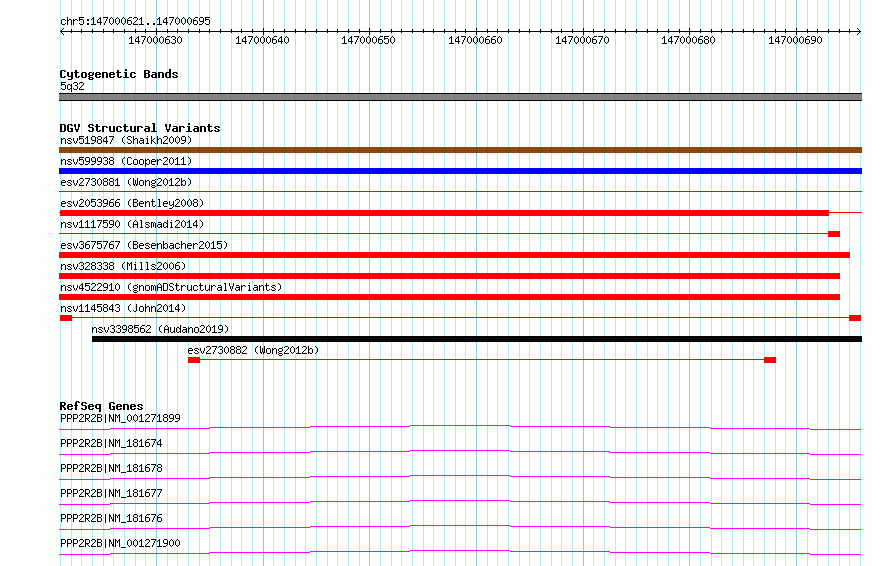Open transcript PPP2R2B|NM_181674
This screenshot has width=890, height=566.
(111, 443)
